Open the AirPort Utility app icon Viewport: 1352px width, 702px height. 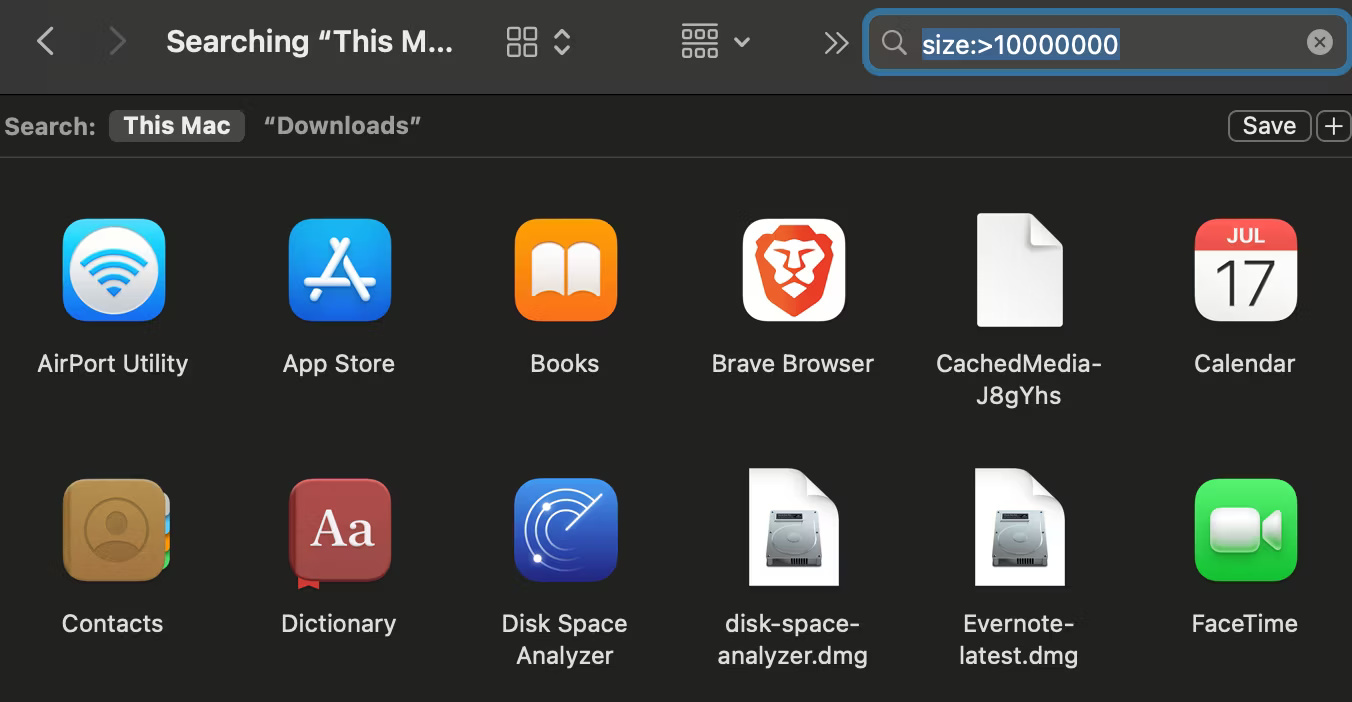(x=113, y=270)
